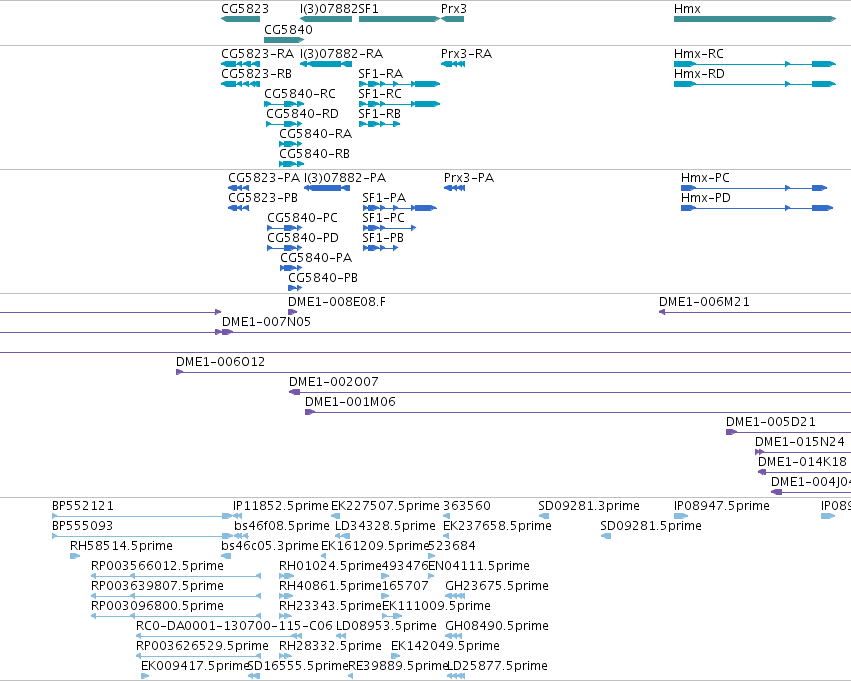Select the SF1-RB transcript
The width and height of the screenshot is (851, 681).
(379, 124)
